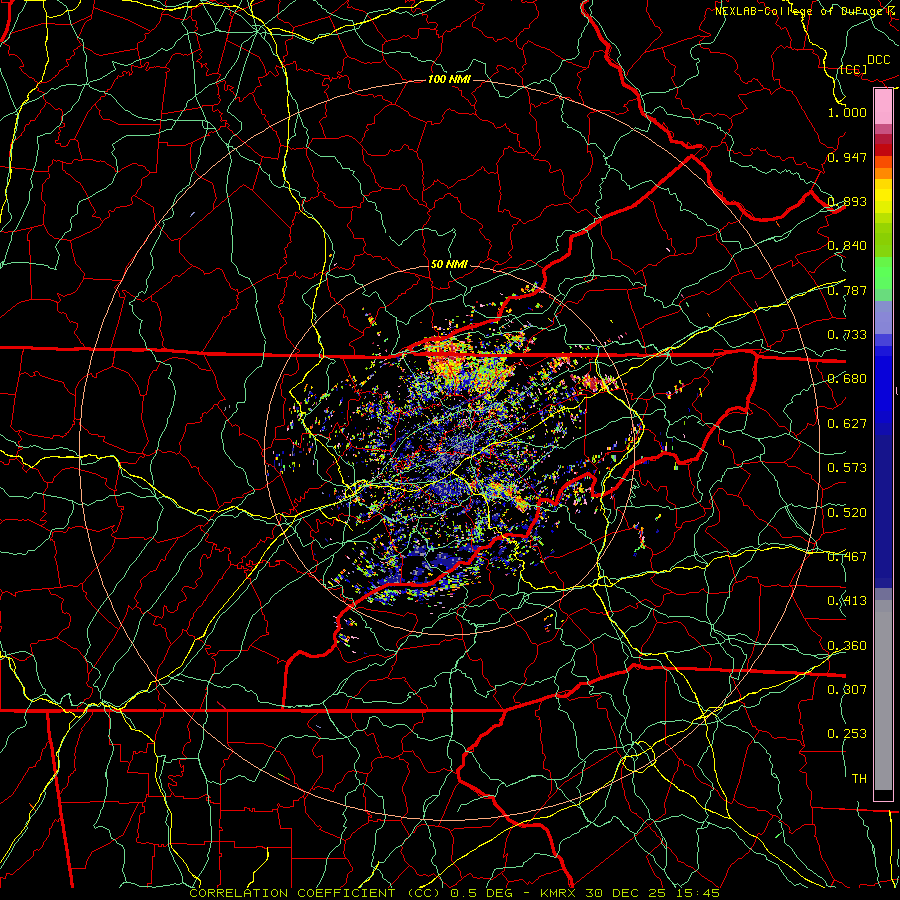Image resolution: width=900 pixels, height=900 pixels.
Task: Click the 0.467 scale value
Action: pyautogui.click(x=847, y=556)
